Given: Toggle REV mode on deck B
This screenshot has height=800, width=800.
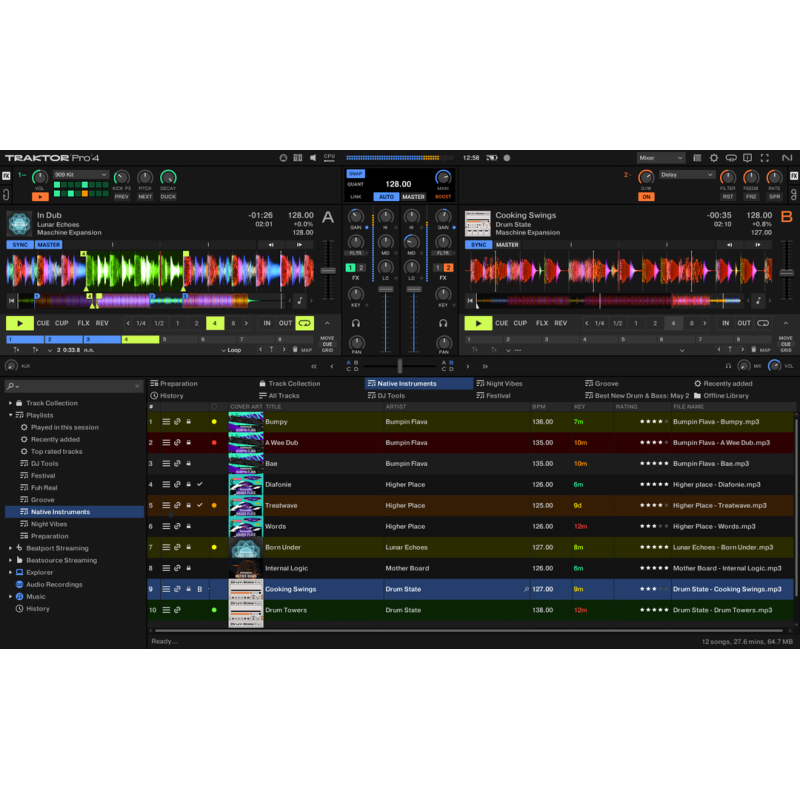Looking at the screenshot, I should pyautogui.click(x=561, y=323).
